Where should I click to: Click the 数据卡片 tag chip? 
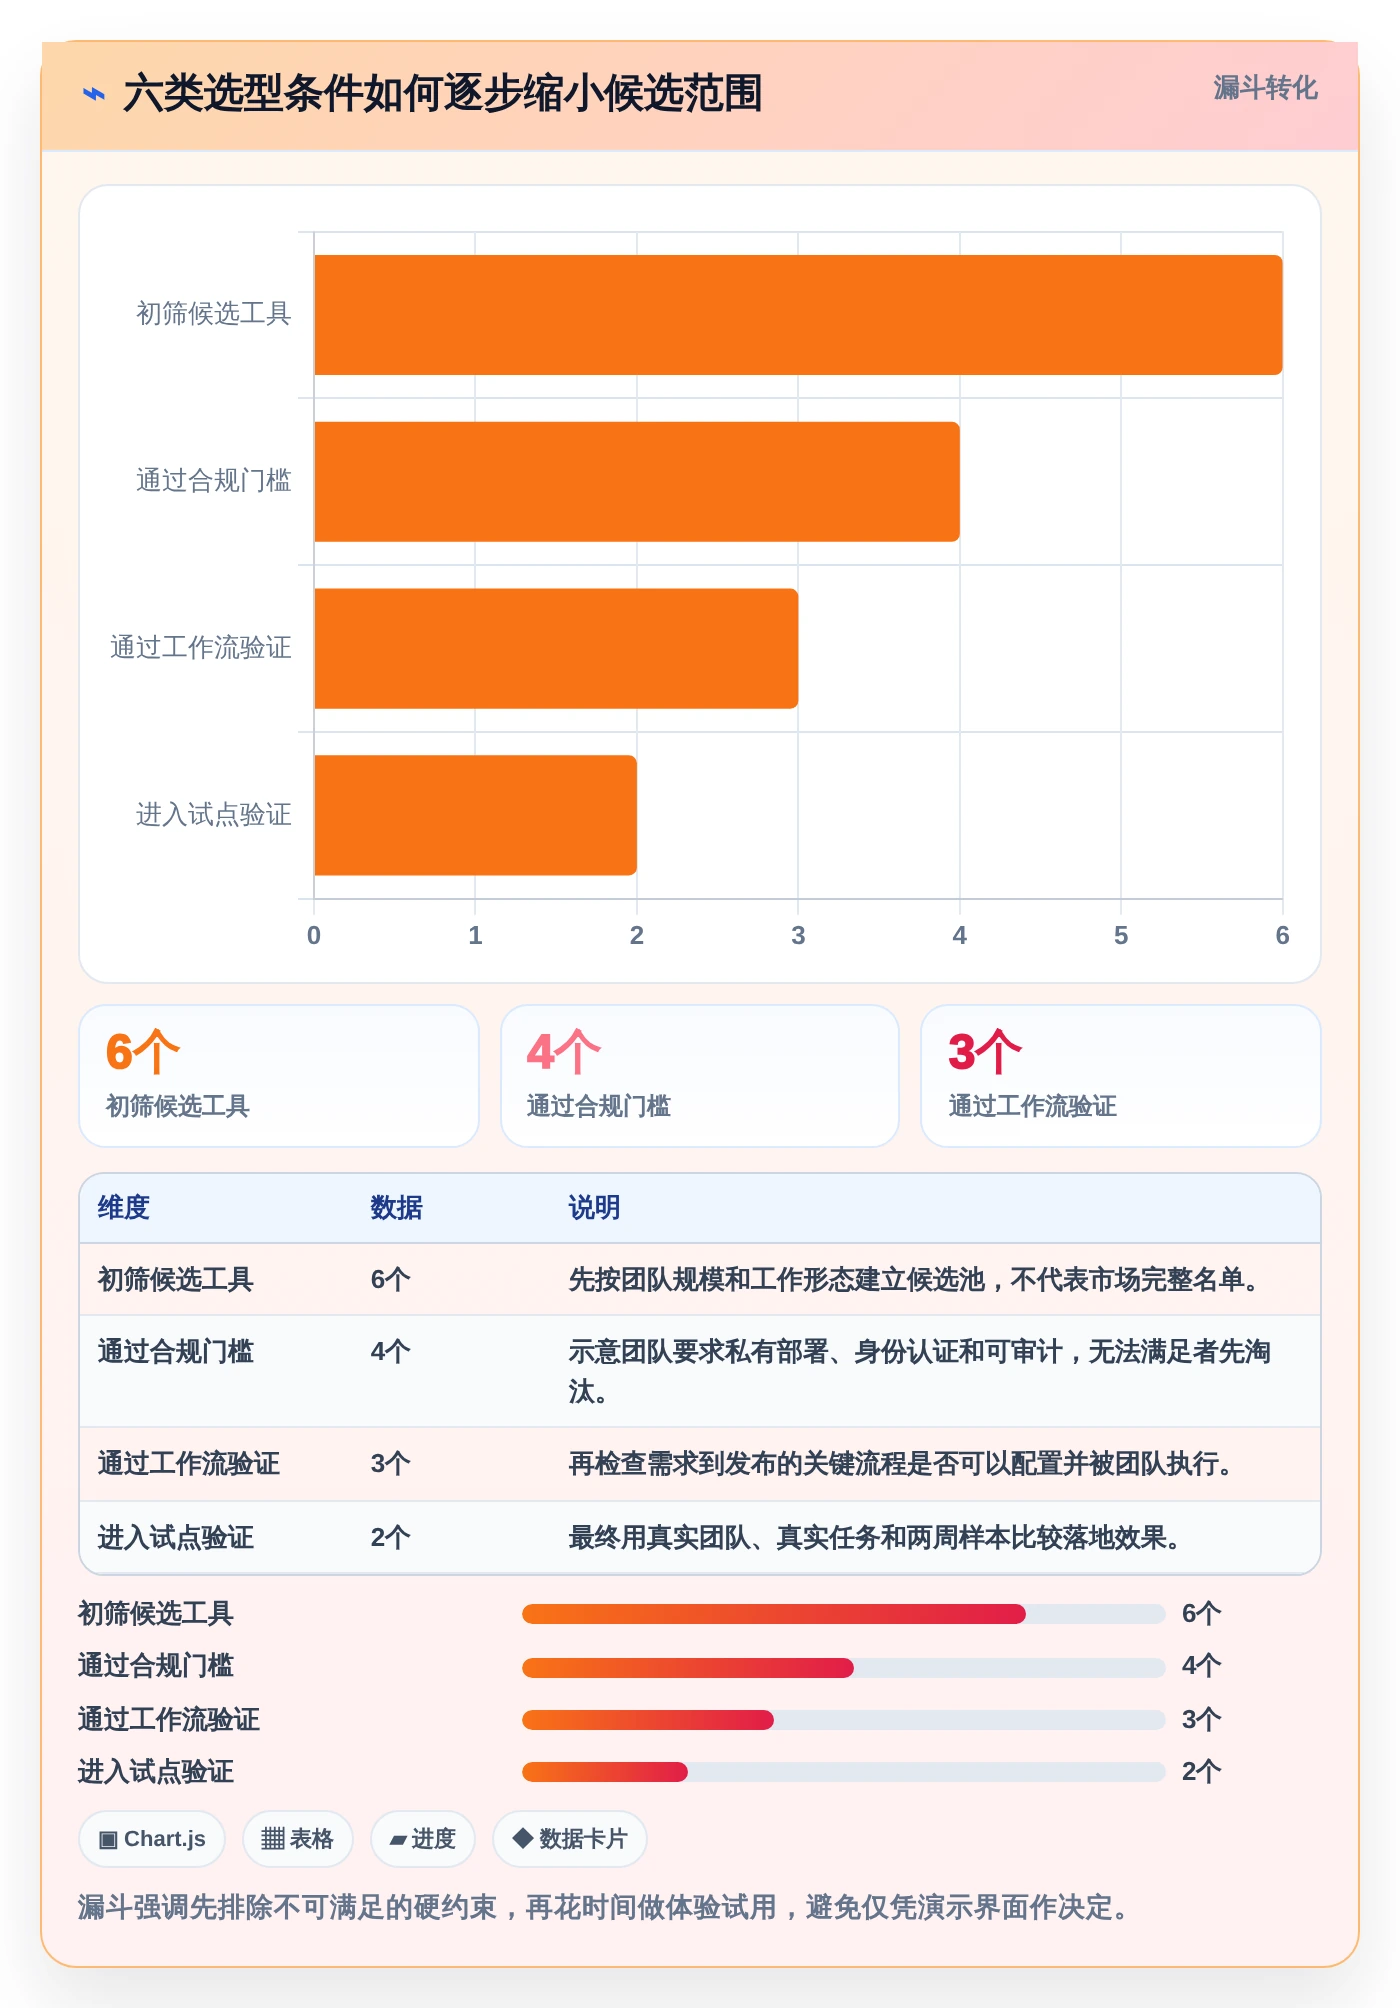click(x=569, y=1839)
